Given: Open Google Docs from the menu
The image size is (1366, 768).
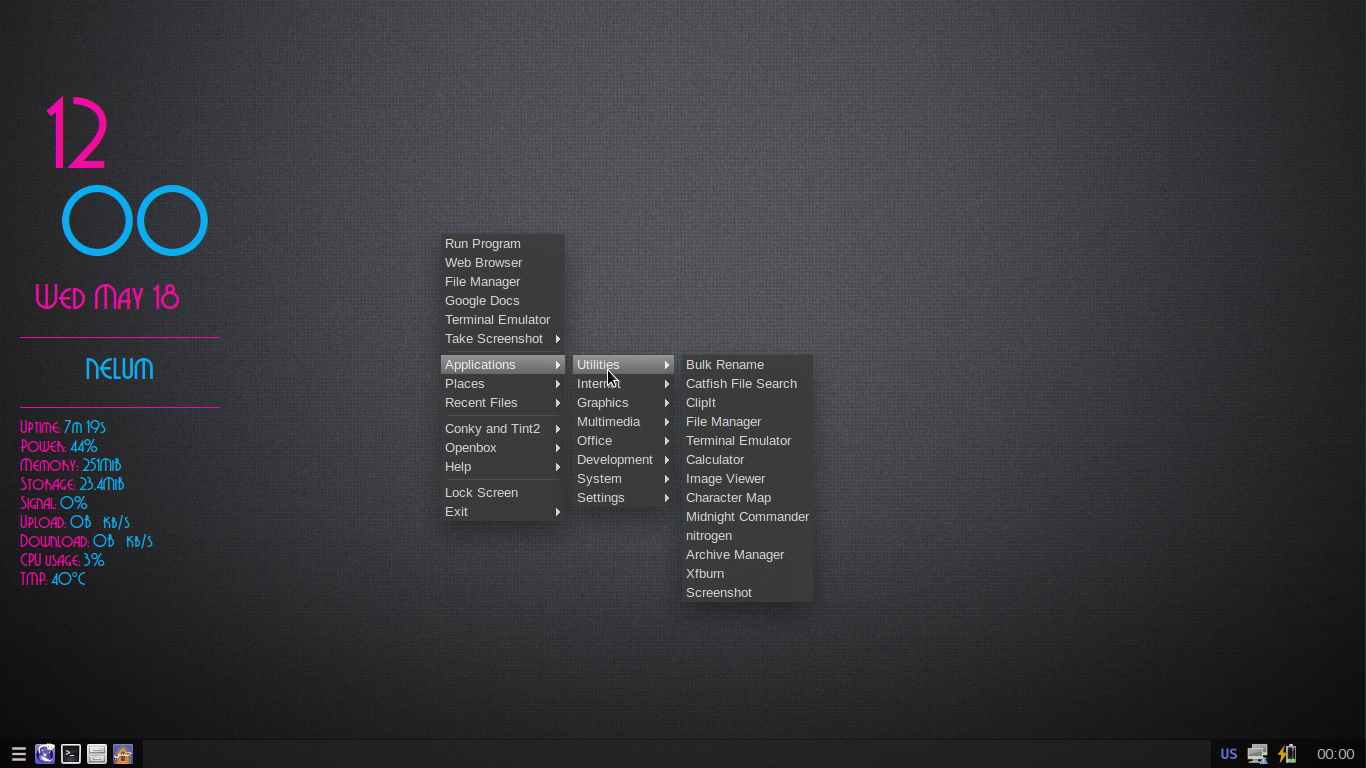Looking at the screenshot, I should tap(482, 301).
